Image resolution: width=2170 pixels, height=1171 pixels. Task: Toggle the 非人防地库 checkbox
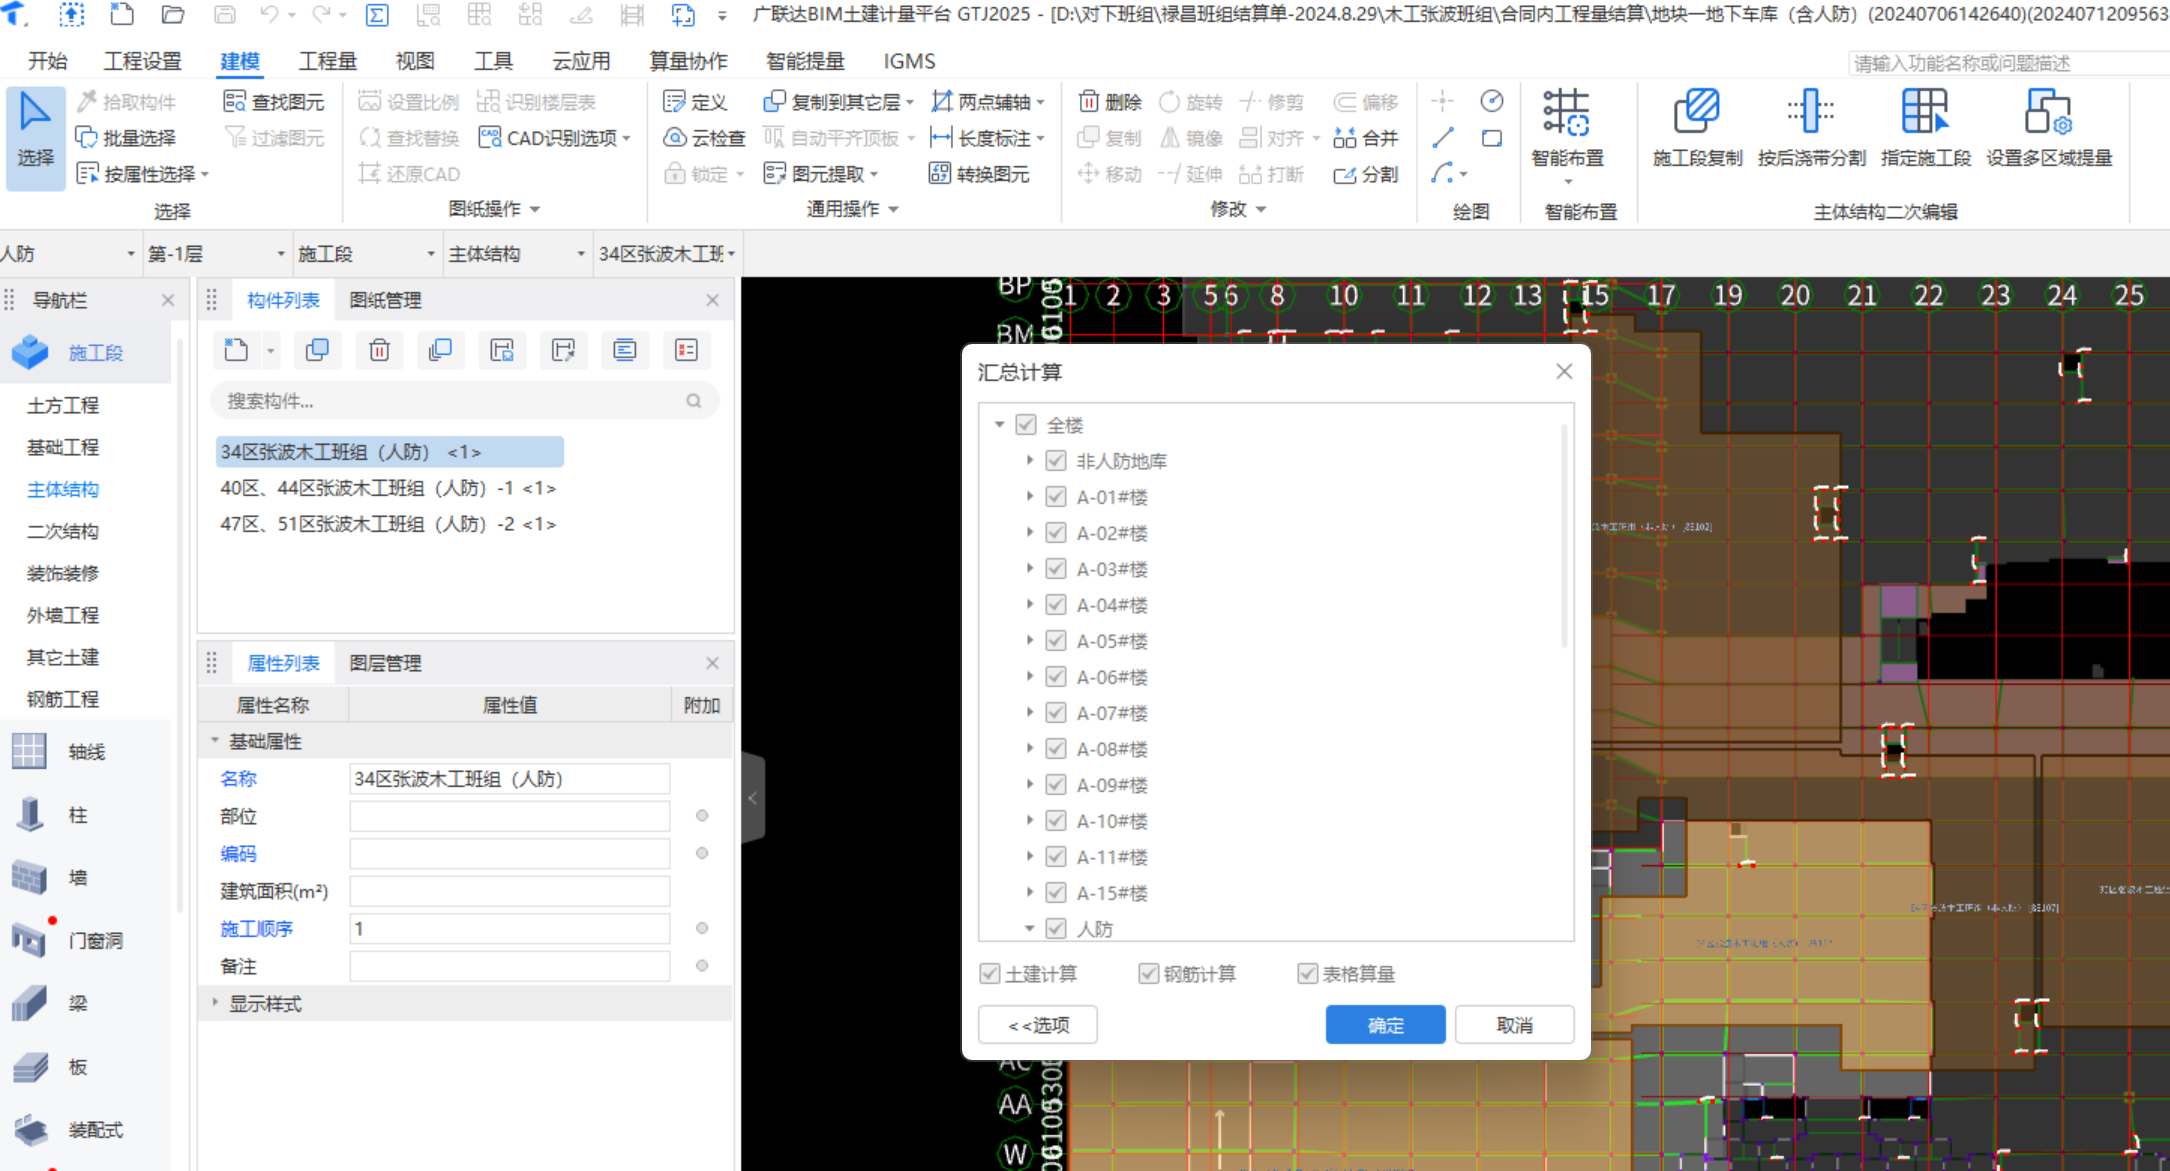pyautogui.click(x=1055, y=461)
